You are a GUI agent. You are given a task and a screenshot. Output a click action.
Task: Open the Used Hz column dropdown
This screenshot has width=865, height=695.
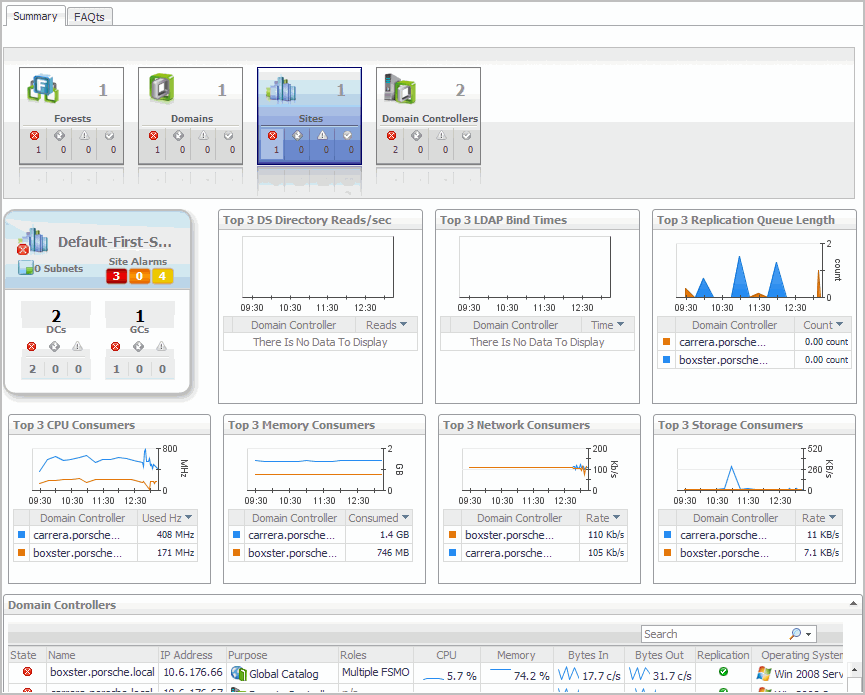187,518
